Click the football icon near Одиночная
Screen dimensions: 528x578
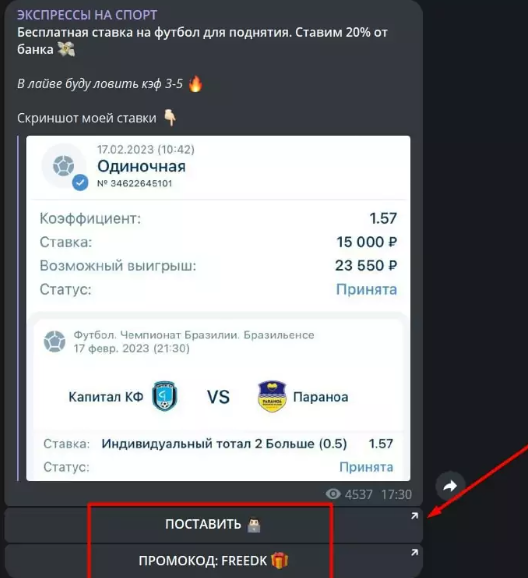coord(63,166)
